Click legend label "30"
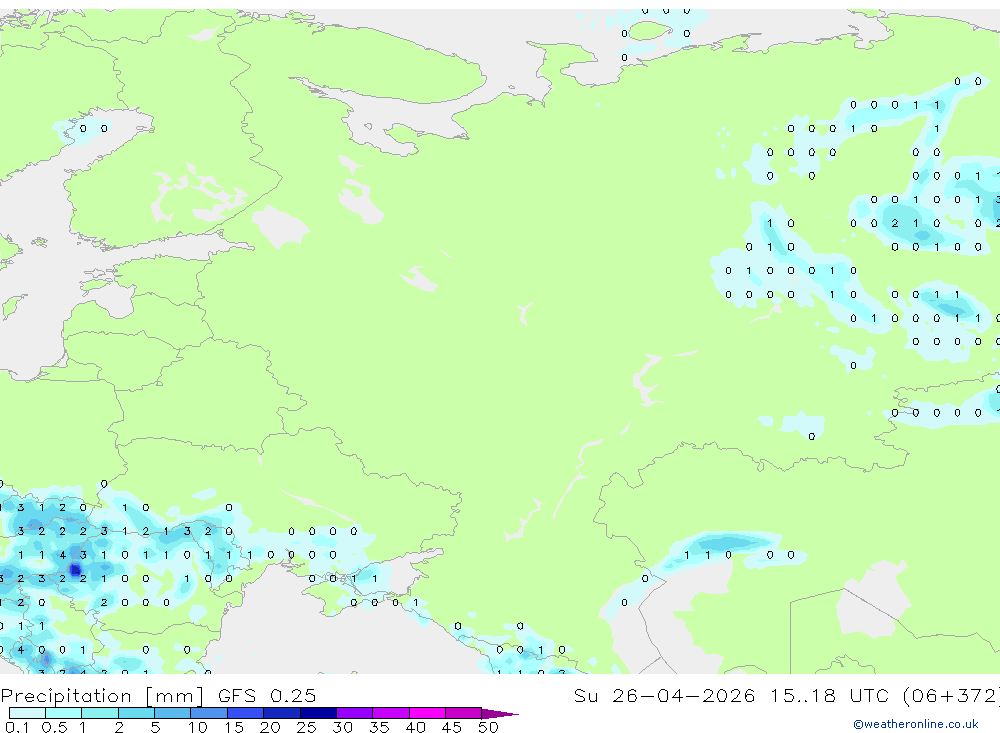This screenshot has height=733, width=1000. click(x=342, y=727)
